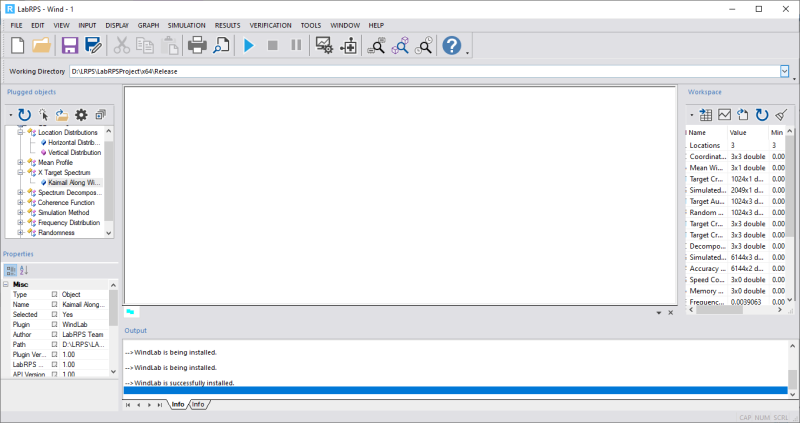Select the Mean Wi... workspace variable row

pos(736,168)
